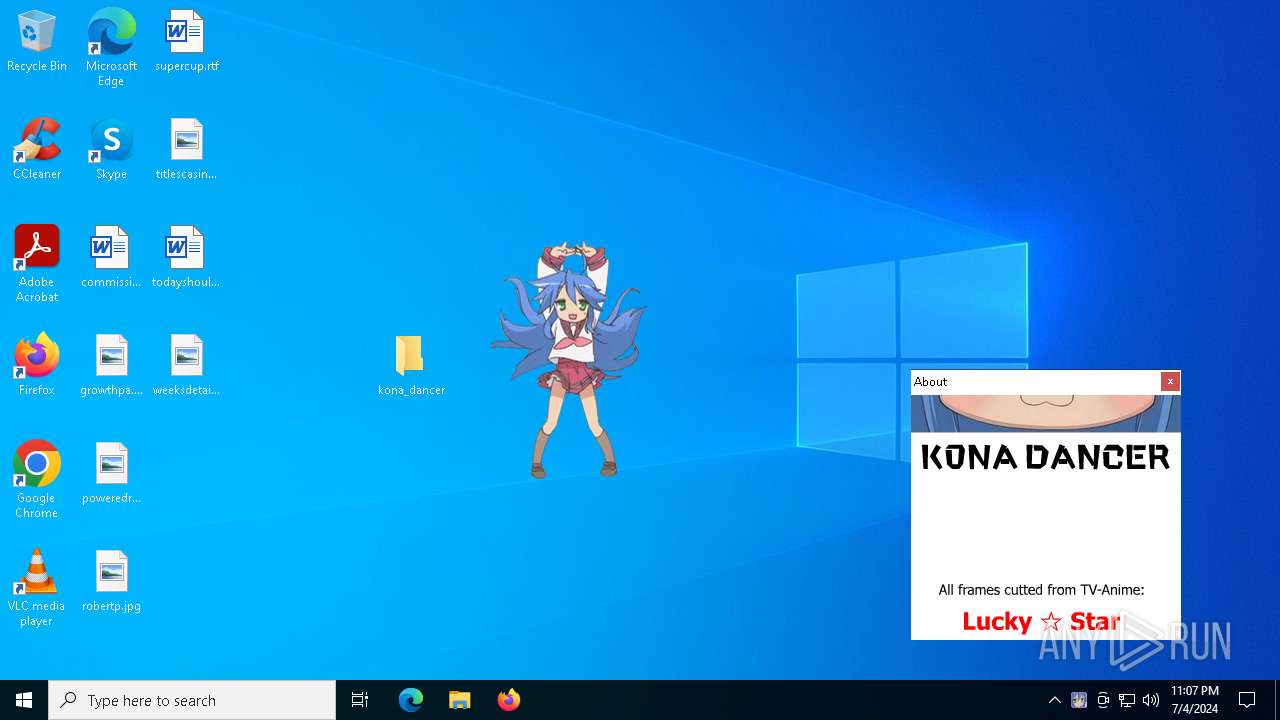Select the titlescasin... image file
Viewport: 1280px width, 720px height.
(x=186, y=149)
